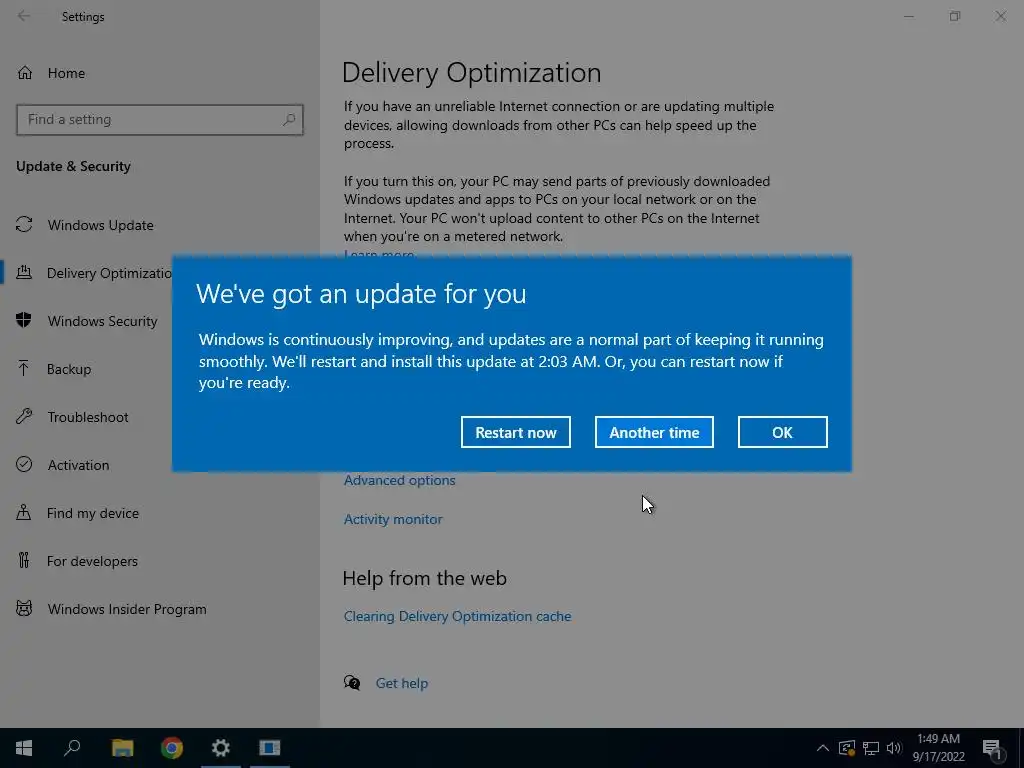
Task: Open the taskbar clock showing 1:49 AM
Action: pos(938,748)
